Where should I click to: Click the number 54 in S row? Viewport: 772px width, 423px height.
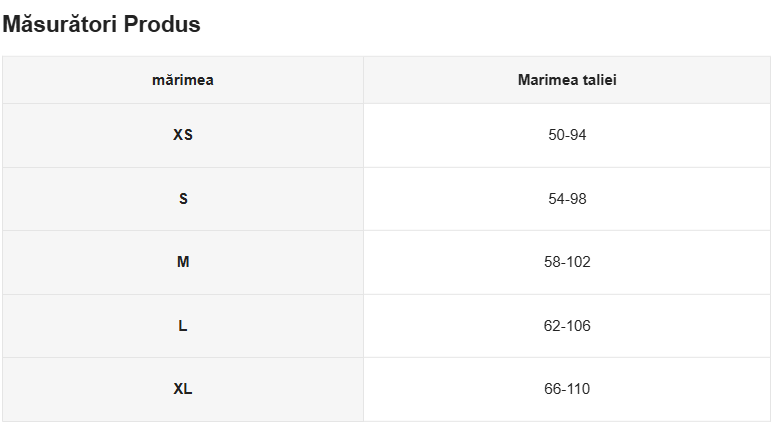556,199
